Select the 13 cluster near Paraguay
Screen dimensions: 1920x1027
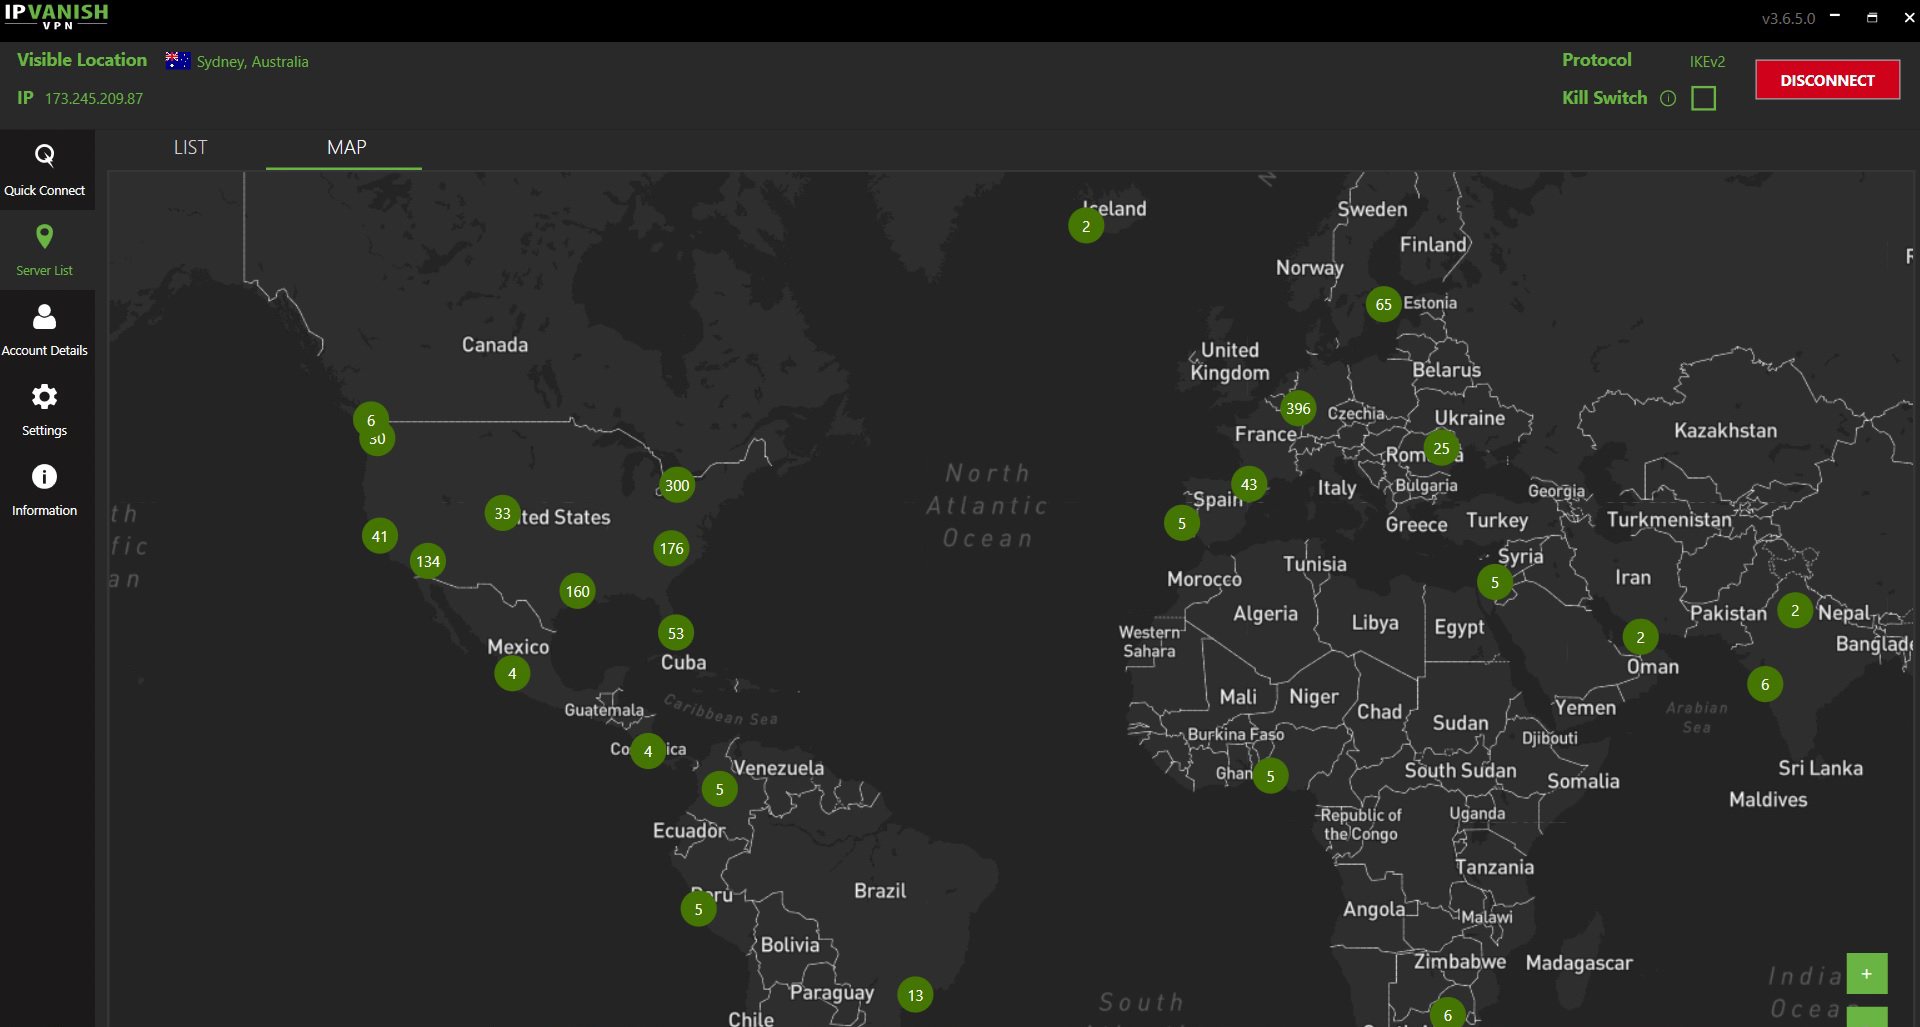point(915,995)
